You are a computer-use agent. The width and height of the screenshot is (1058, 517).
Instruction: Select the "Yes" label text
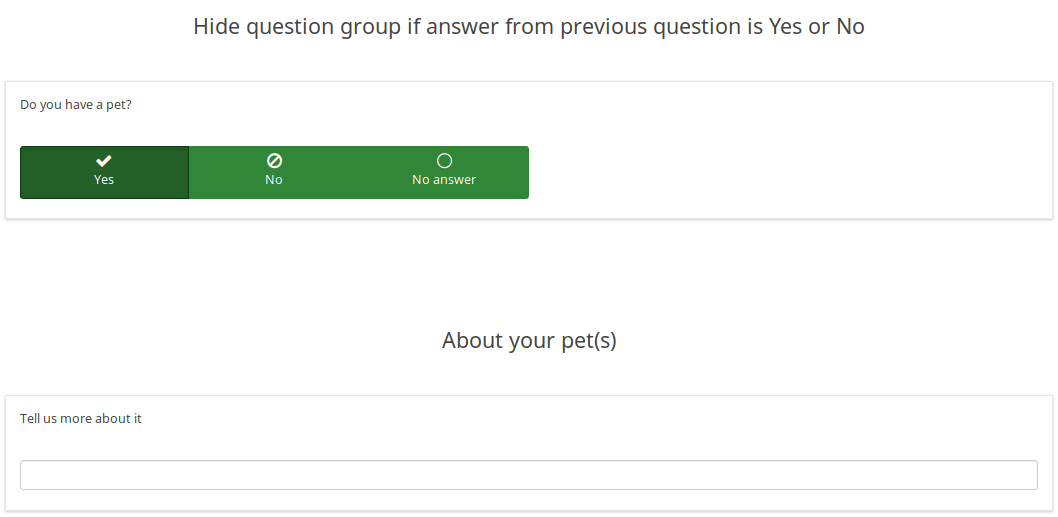pos(104,180)
